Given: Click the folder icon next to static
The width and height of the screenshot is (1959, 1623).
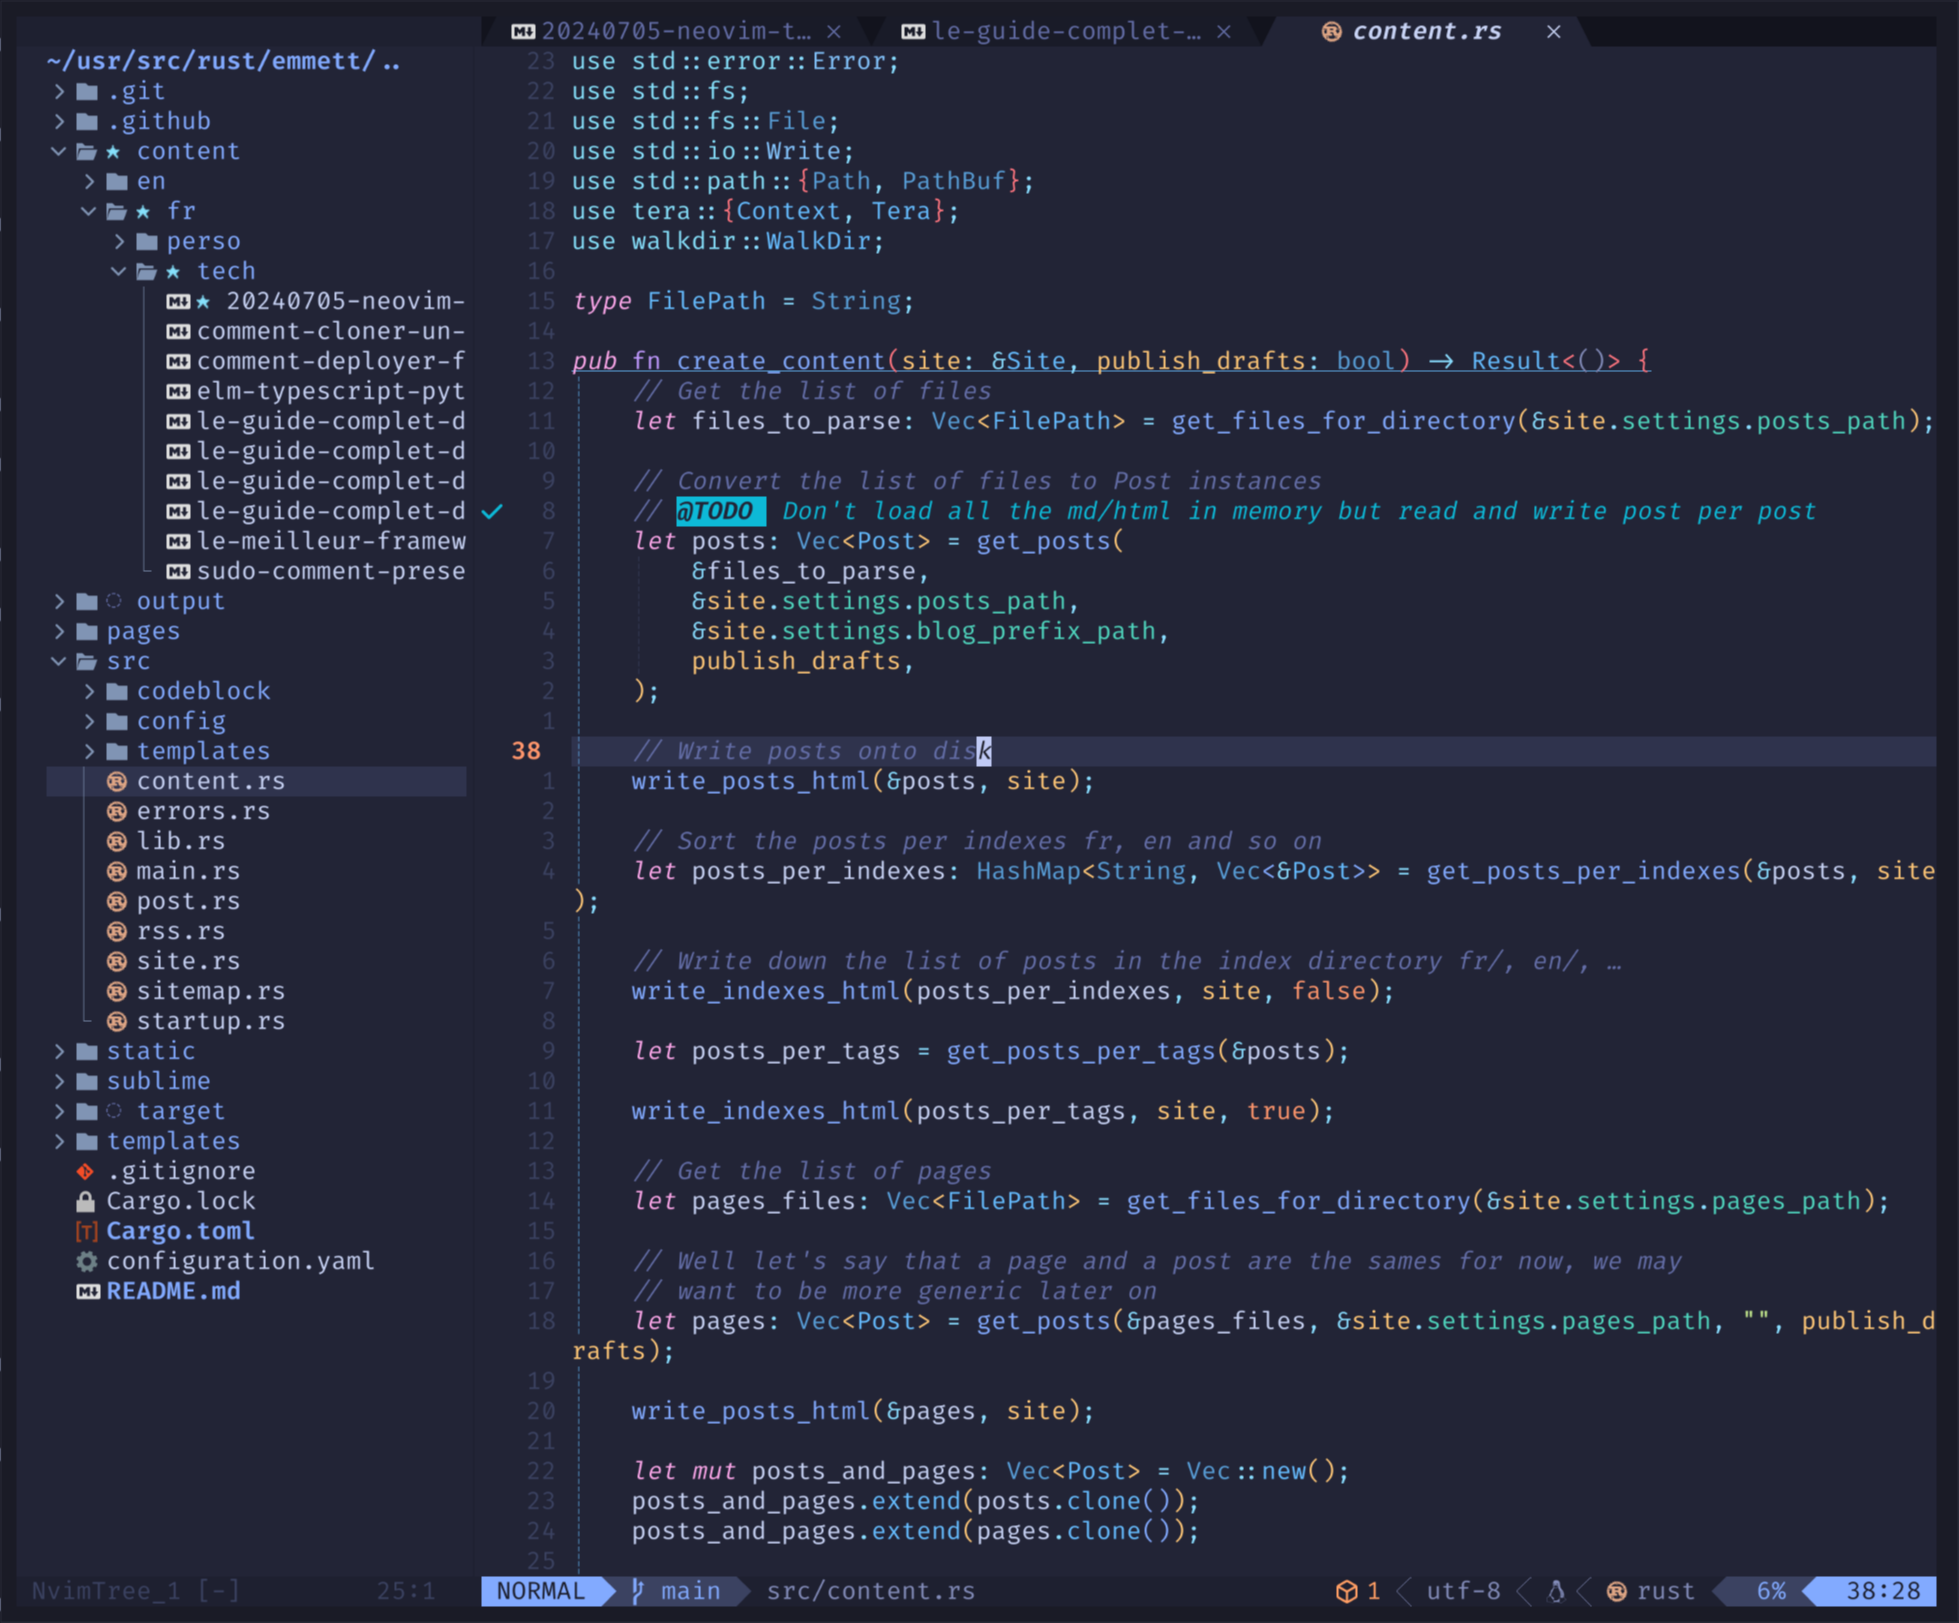Looking at the screenshot, I should point(87,1051).
